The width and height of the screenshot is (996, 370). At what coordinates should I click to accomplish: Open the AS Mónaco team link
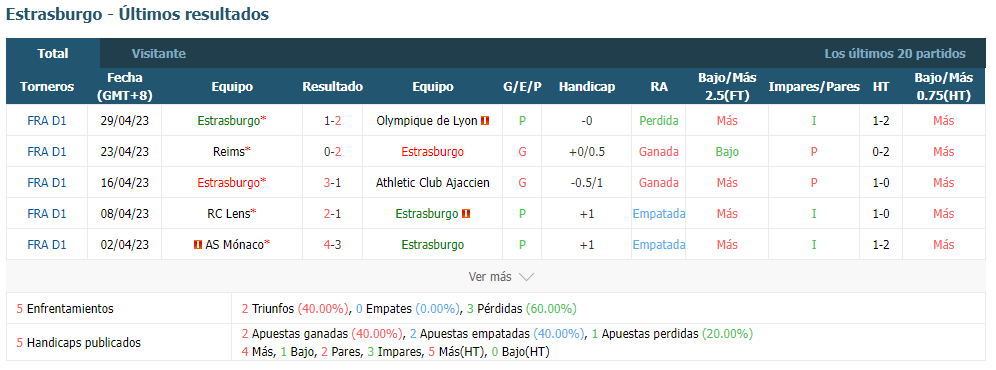[234, 245]
